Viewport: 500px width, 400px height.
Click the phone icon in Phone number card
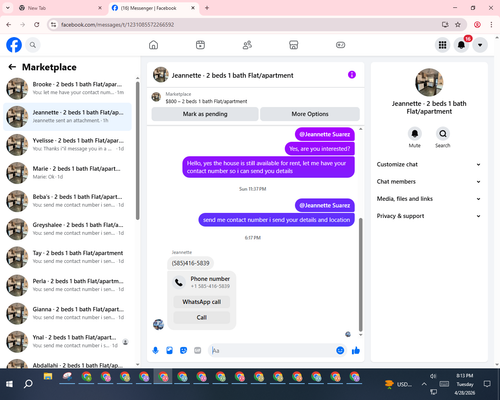[x=179, y=282]
